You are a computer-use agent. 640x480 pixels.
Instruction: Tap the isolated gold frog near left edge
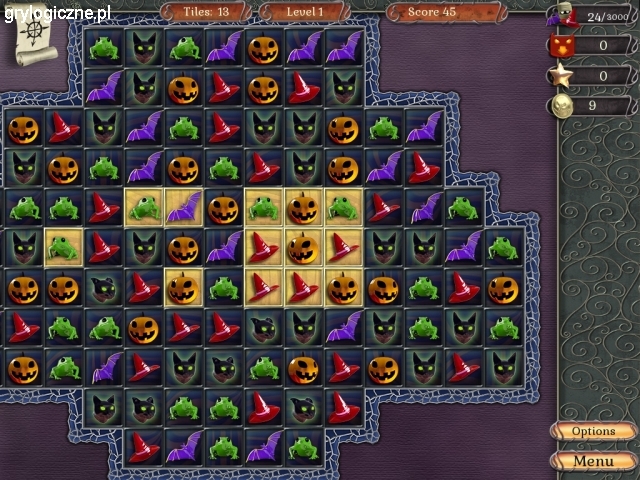pyautogui.click(x=63, y=248)
